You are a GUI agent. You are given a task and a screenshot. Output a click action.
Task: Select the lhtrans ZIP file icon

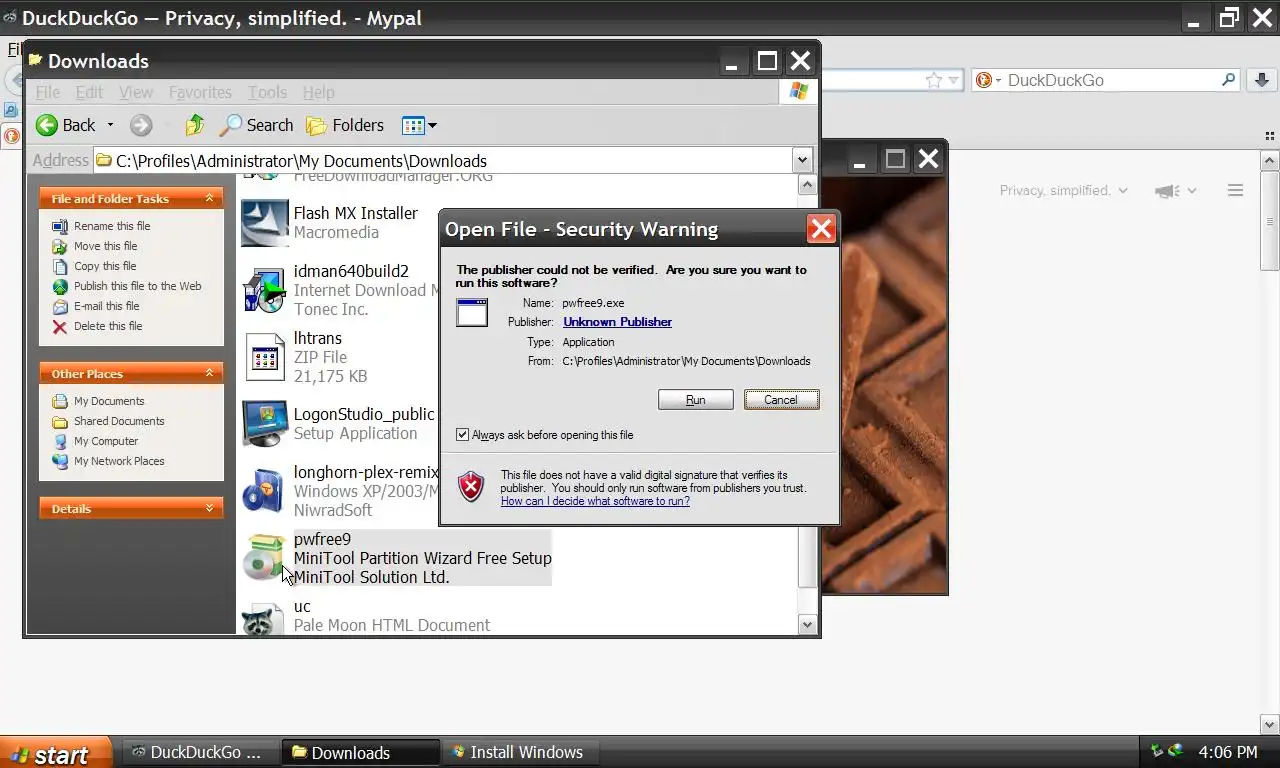[x=265, y=357]
